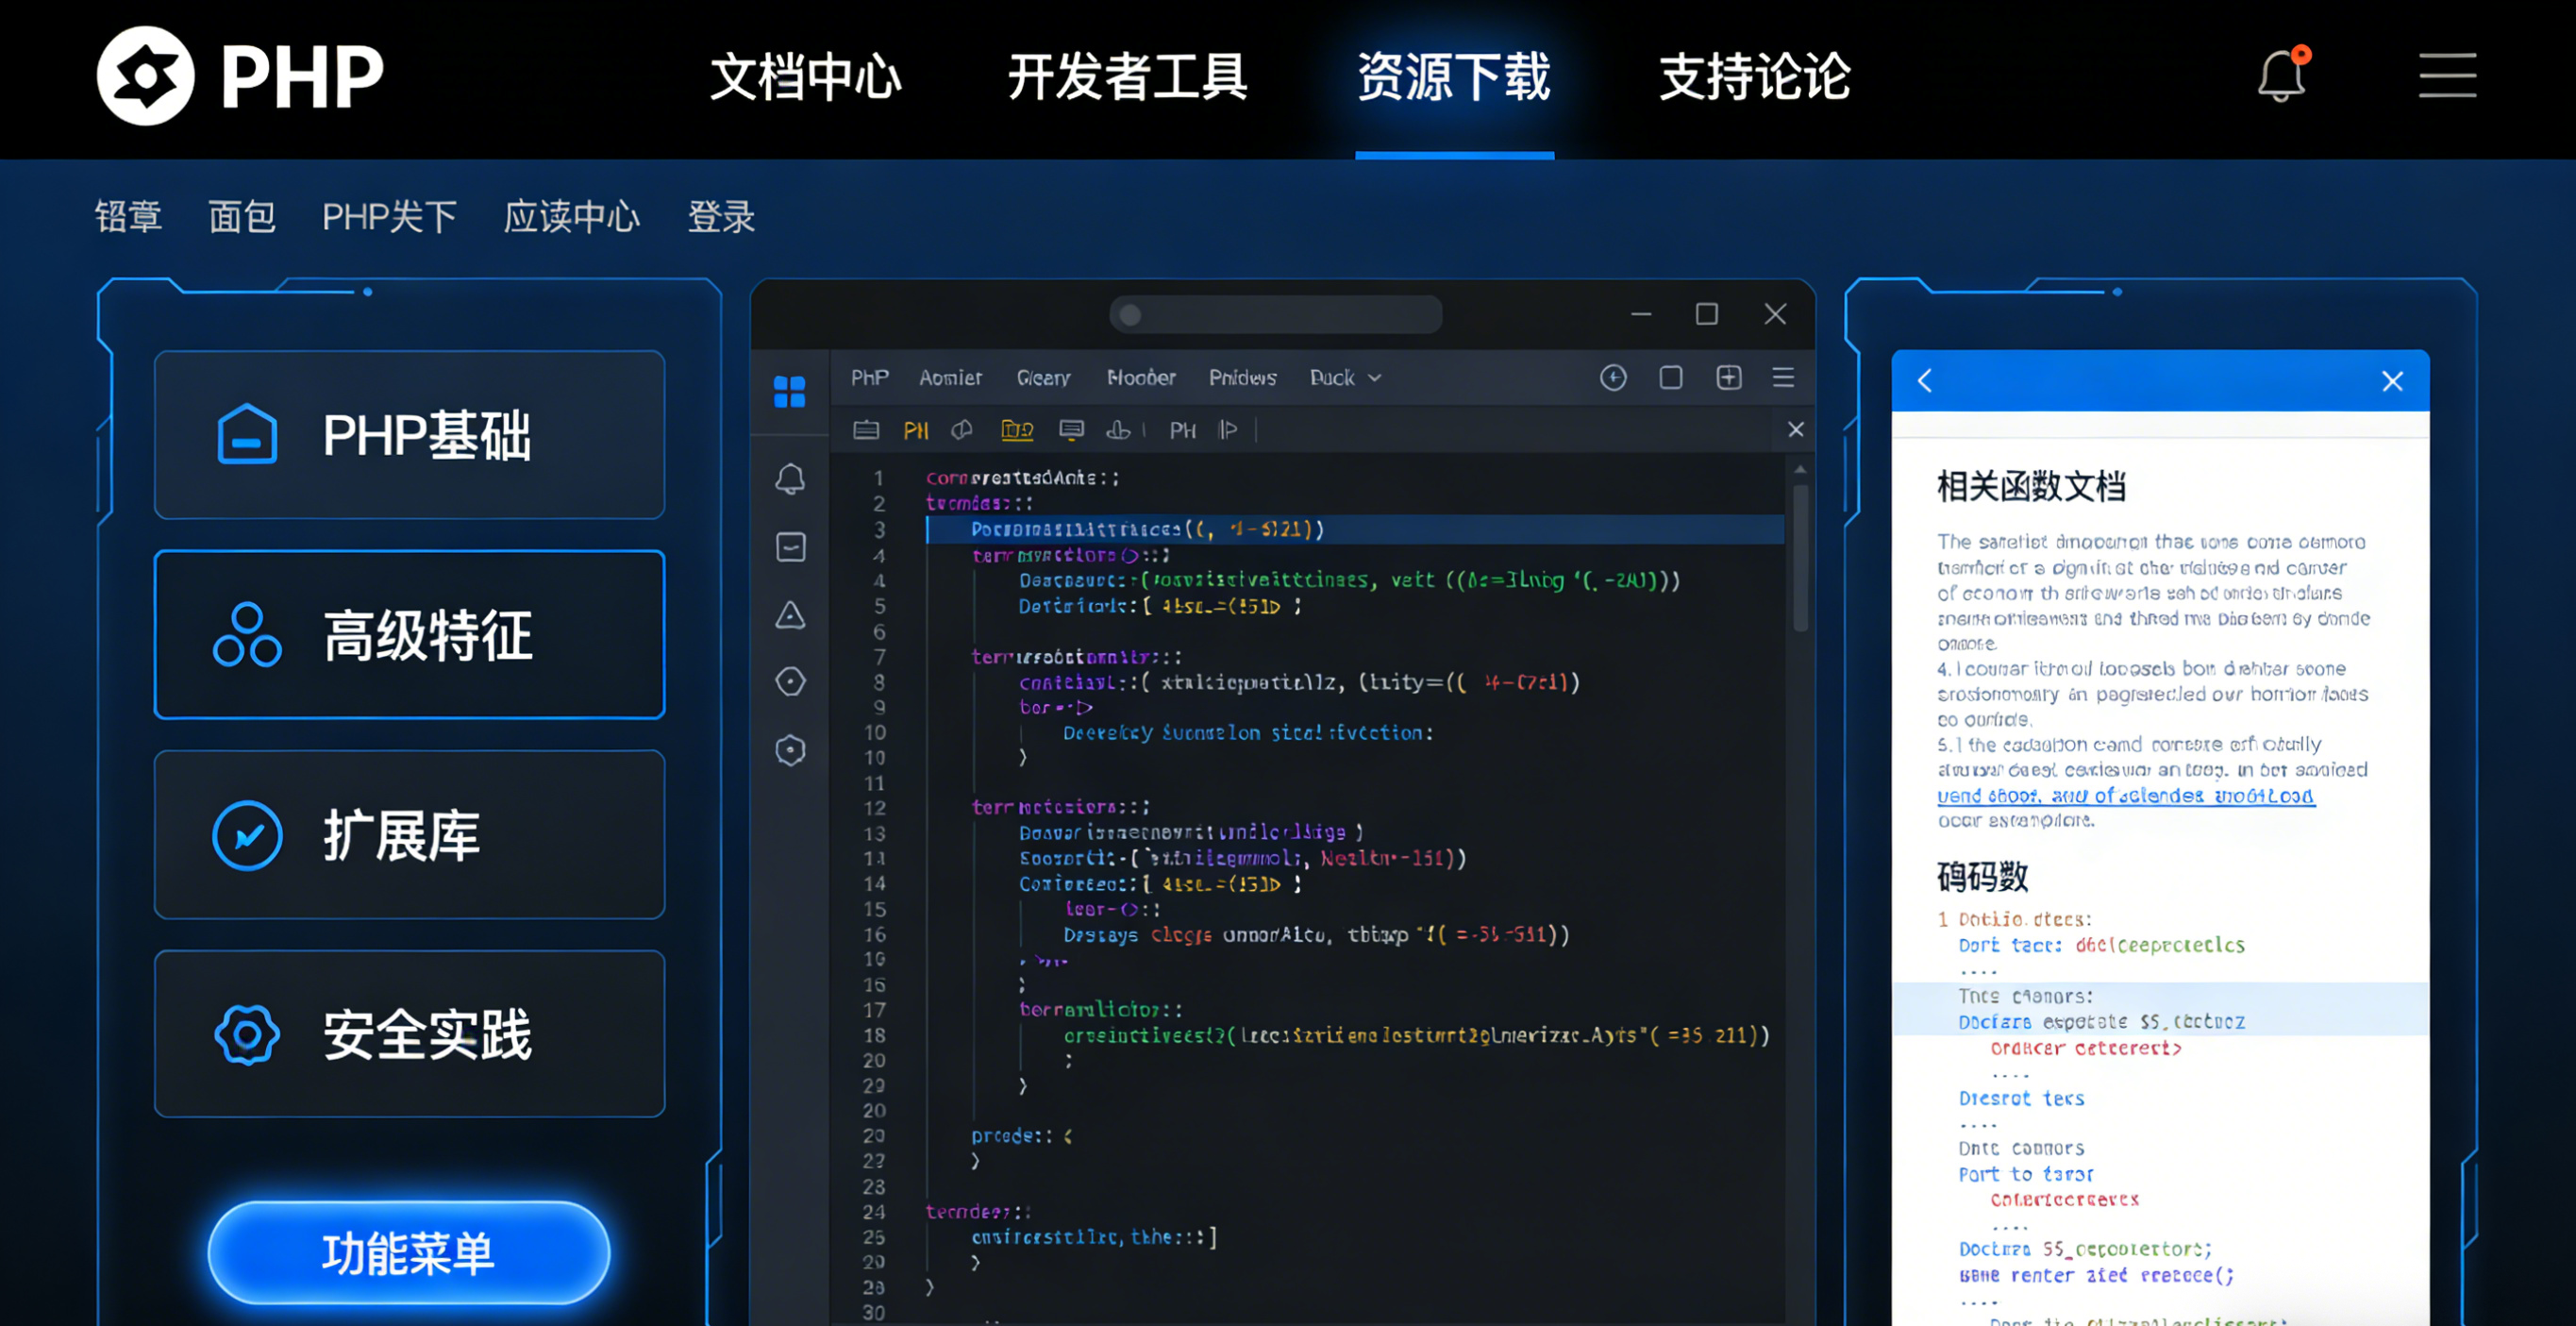Open the underlined link in the documentation panel
Image resolution: width=2576 pixels, height=1326 pixels.
pos(2124,795)
